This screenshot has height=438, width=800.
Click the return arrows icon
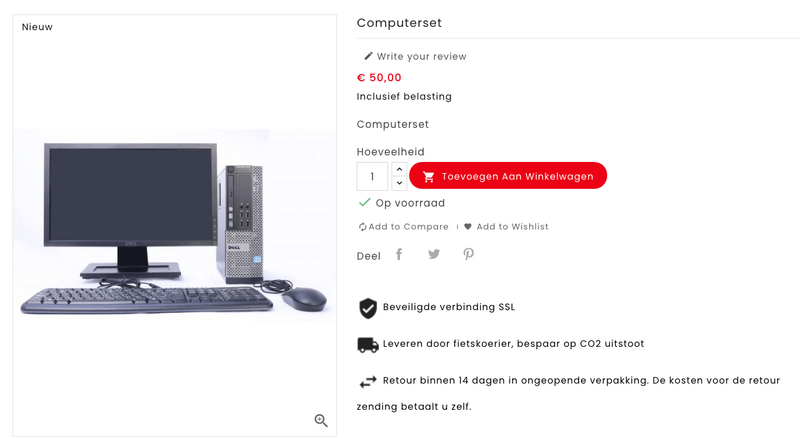(x=368, y=381)
